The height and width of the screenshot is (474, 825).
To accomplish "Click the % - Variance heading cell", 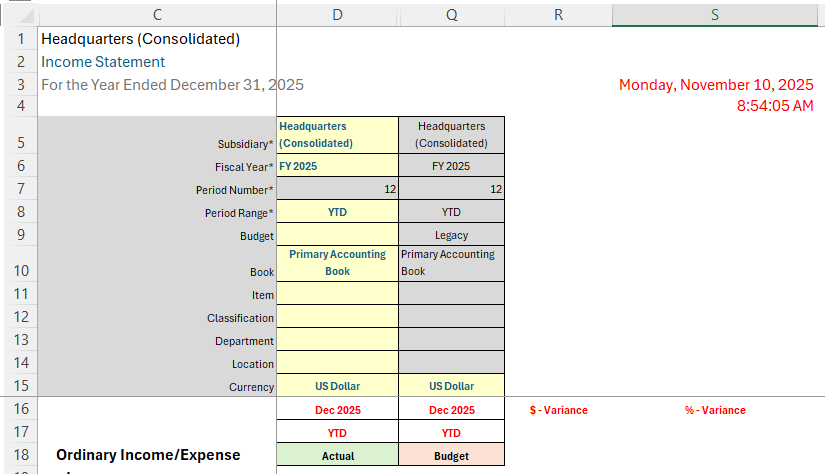I will (715, 410).
